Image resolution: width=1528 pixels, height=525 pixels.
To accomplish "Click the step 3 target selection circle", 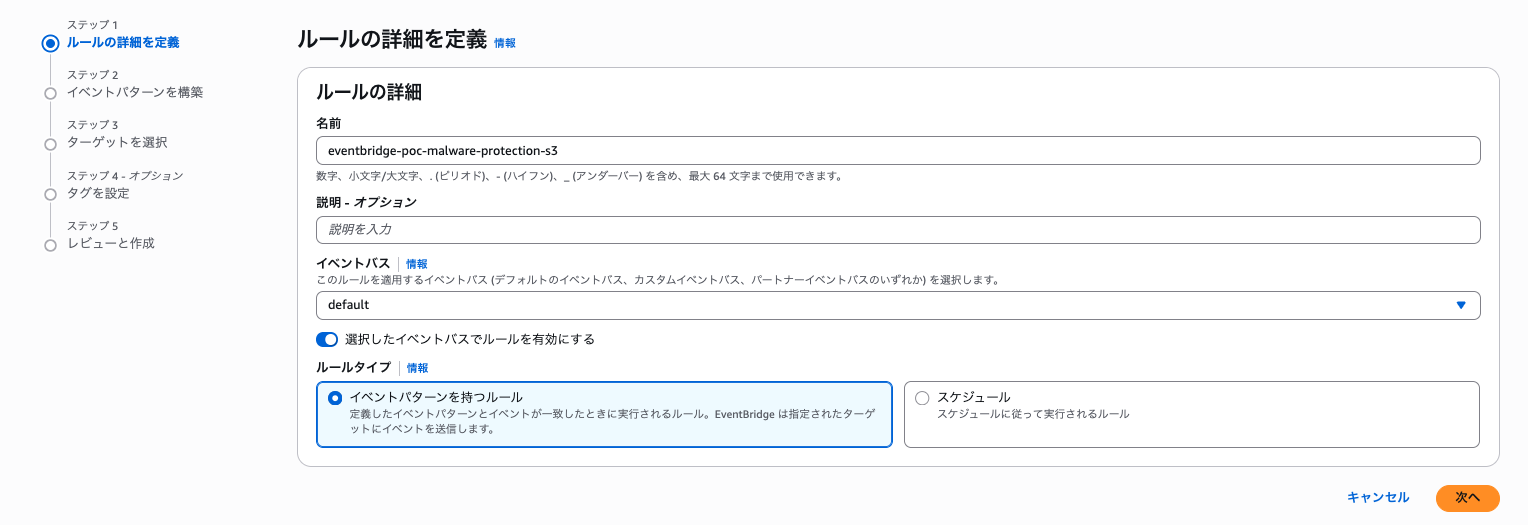I will pos(50,144).
